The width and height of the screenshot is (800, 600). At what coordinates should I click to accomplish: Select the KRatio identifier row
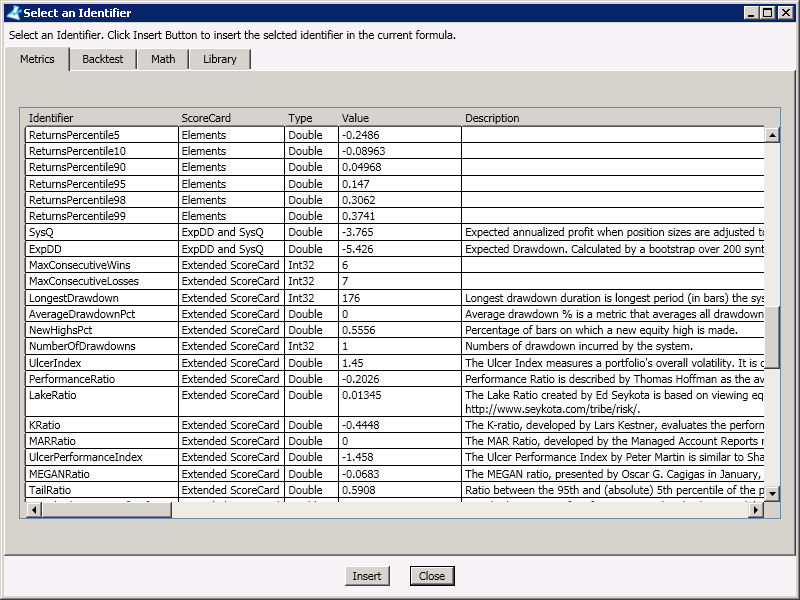47,425
